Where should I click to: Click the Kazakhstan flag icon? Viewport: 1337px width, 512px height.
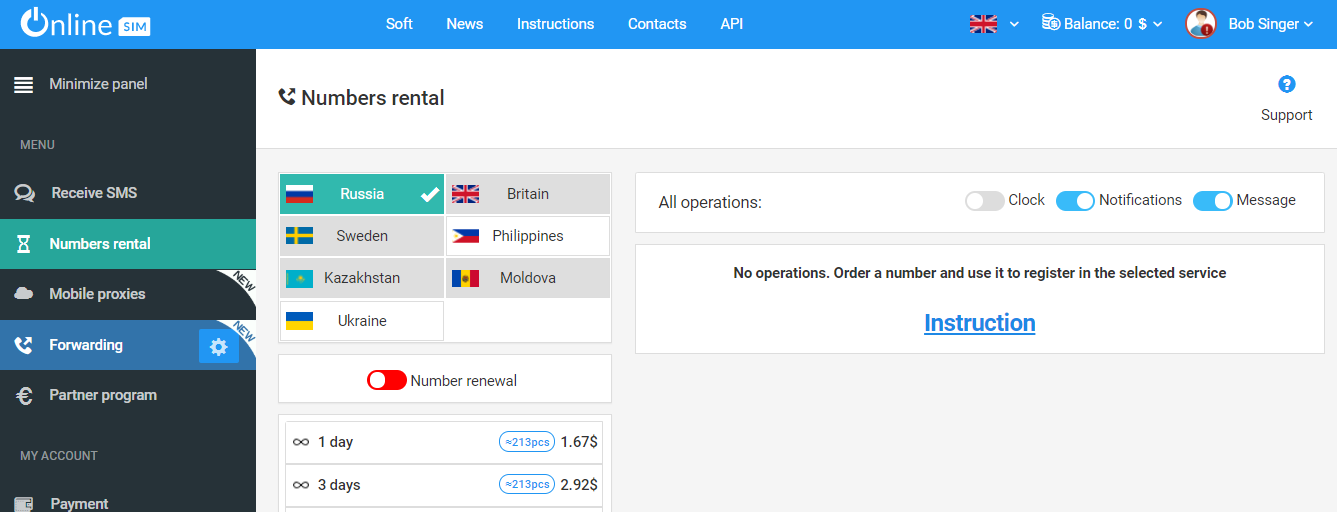pos(300,278)
